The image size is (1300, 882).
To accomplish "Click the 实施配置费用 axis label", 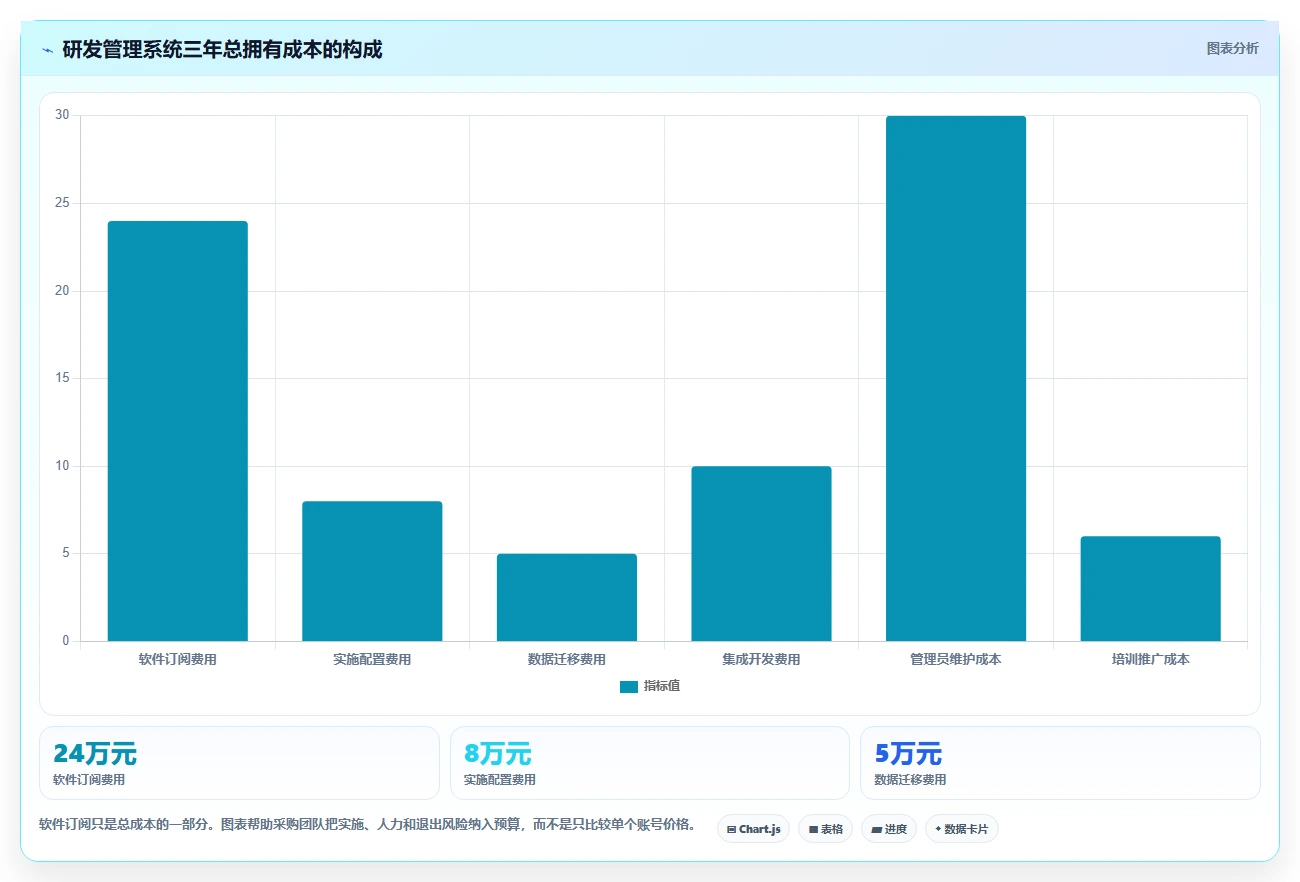I will click(372, 660).
